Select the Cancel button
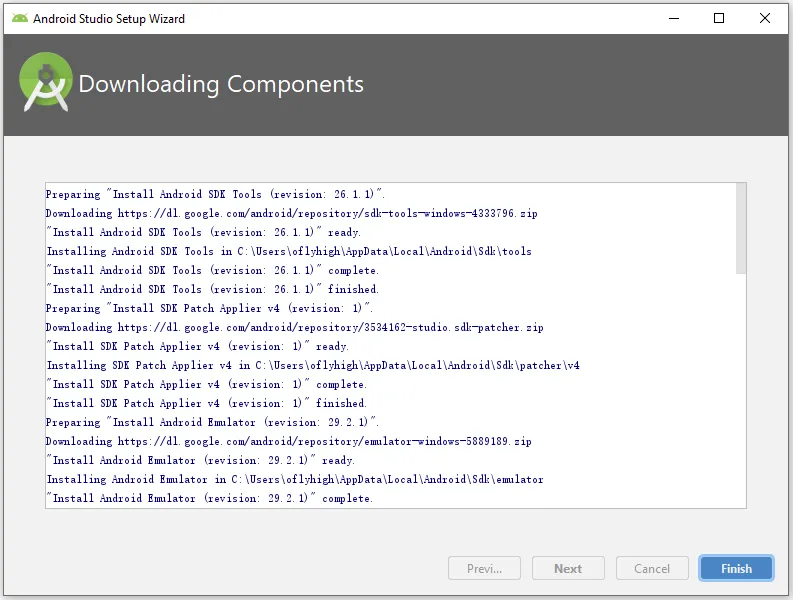Image resolution: width=793 pixels, height=600 pixels. pos(652,568)
